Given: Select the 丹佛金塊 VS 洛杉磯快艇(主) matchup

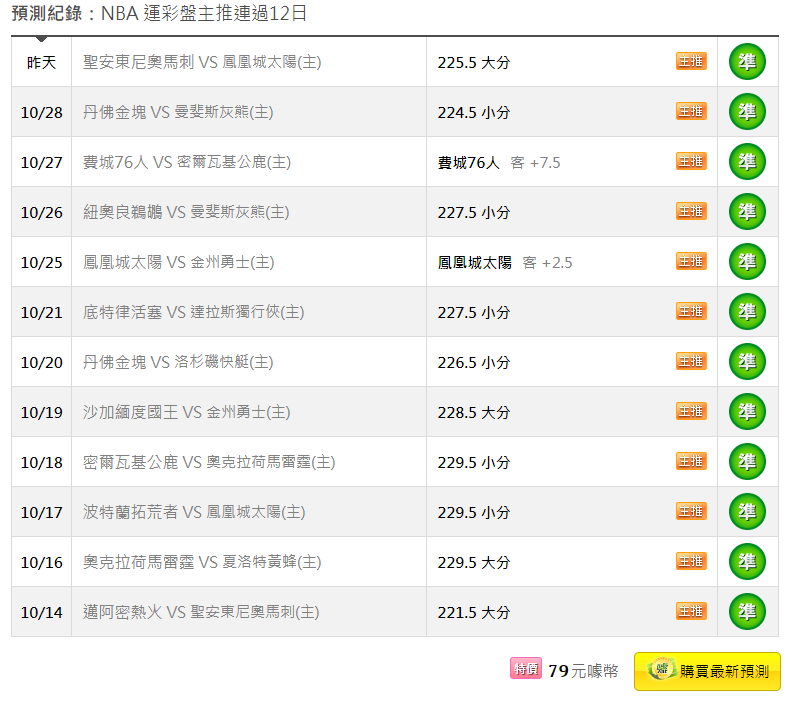Looking at the screenshot, I should point(178,362).
